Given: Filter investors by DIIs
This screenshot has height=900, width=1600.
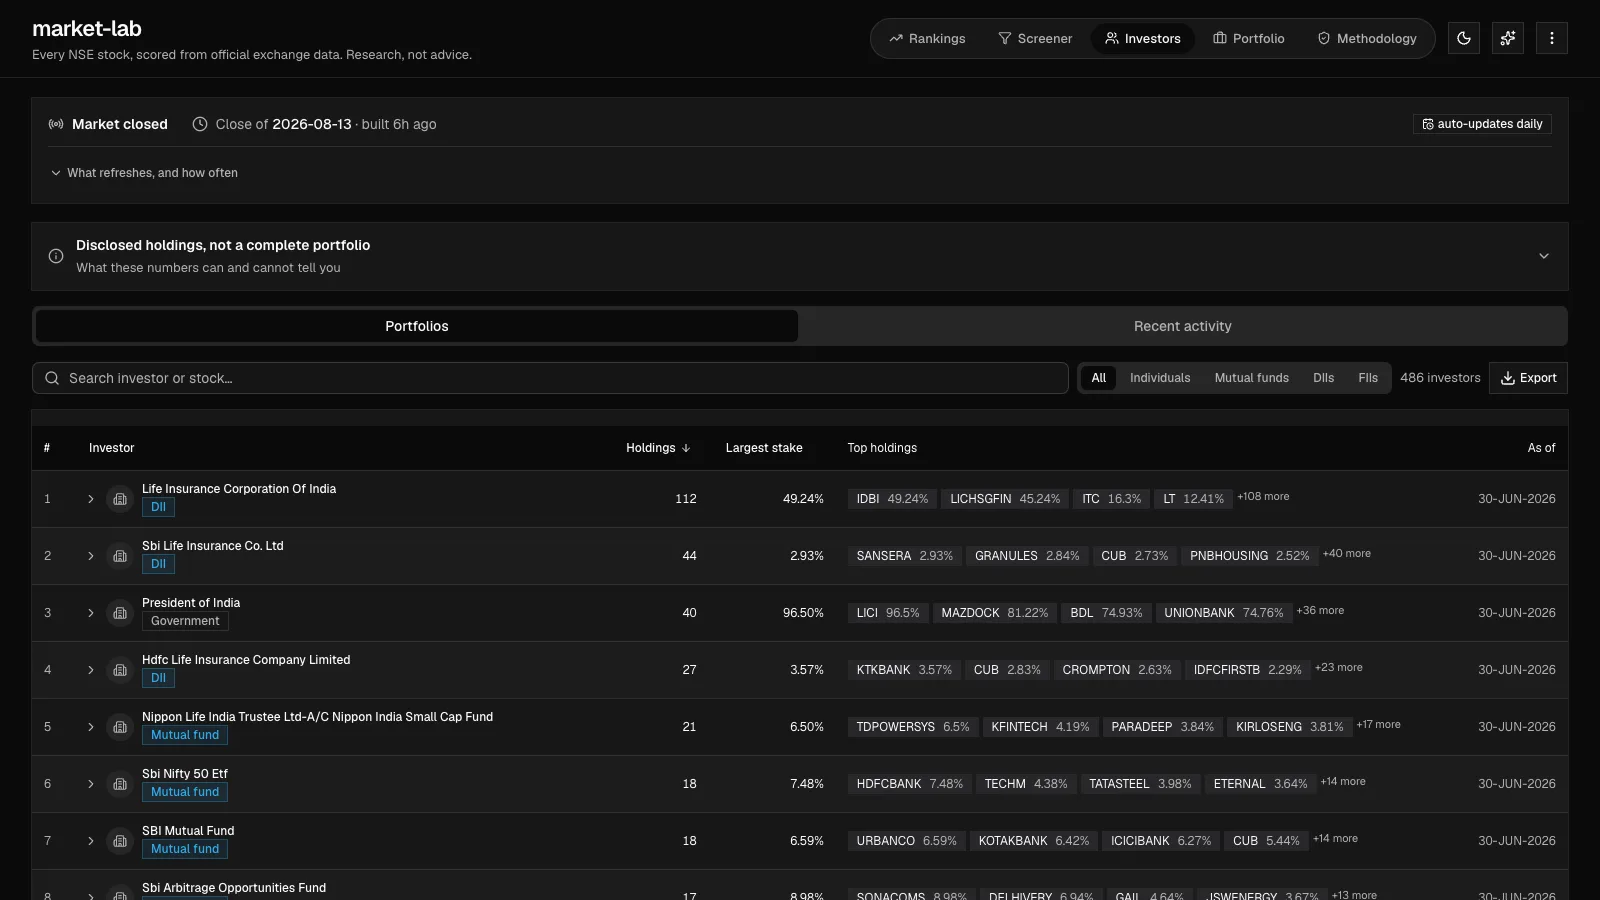Looking at the screenshot, I should point(1324,378).
